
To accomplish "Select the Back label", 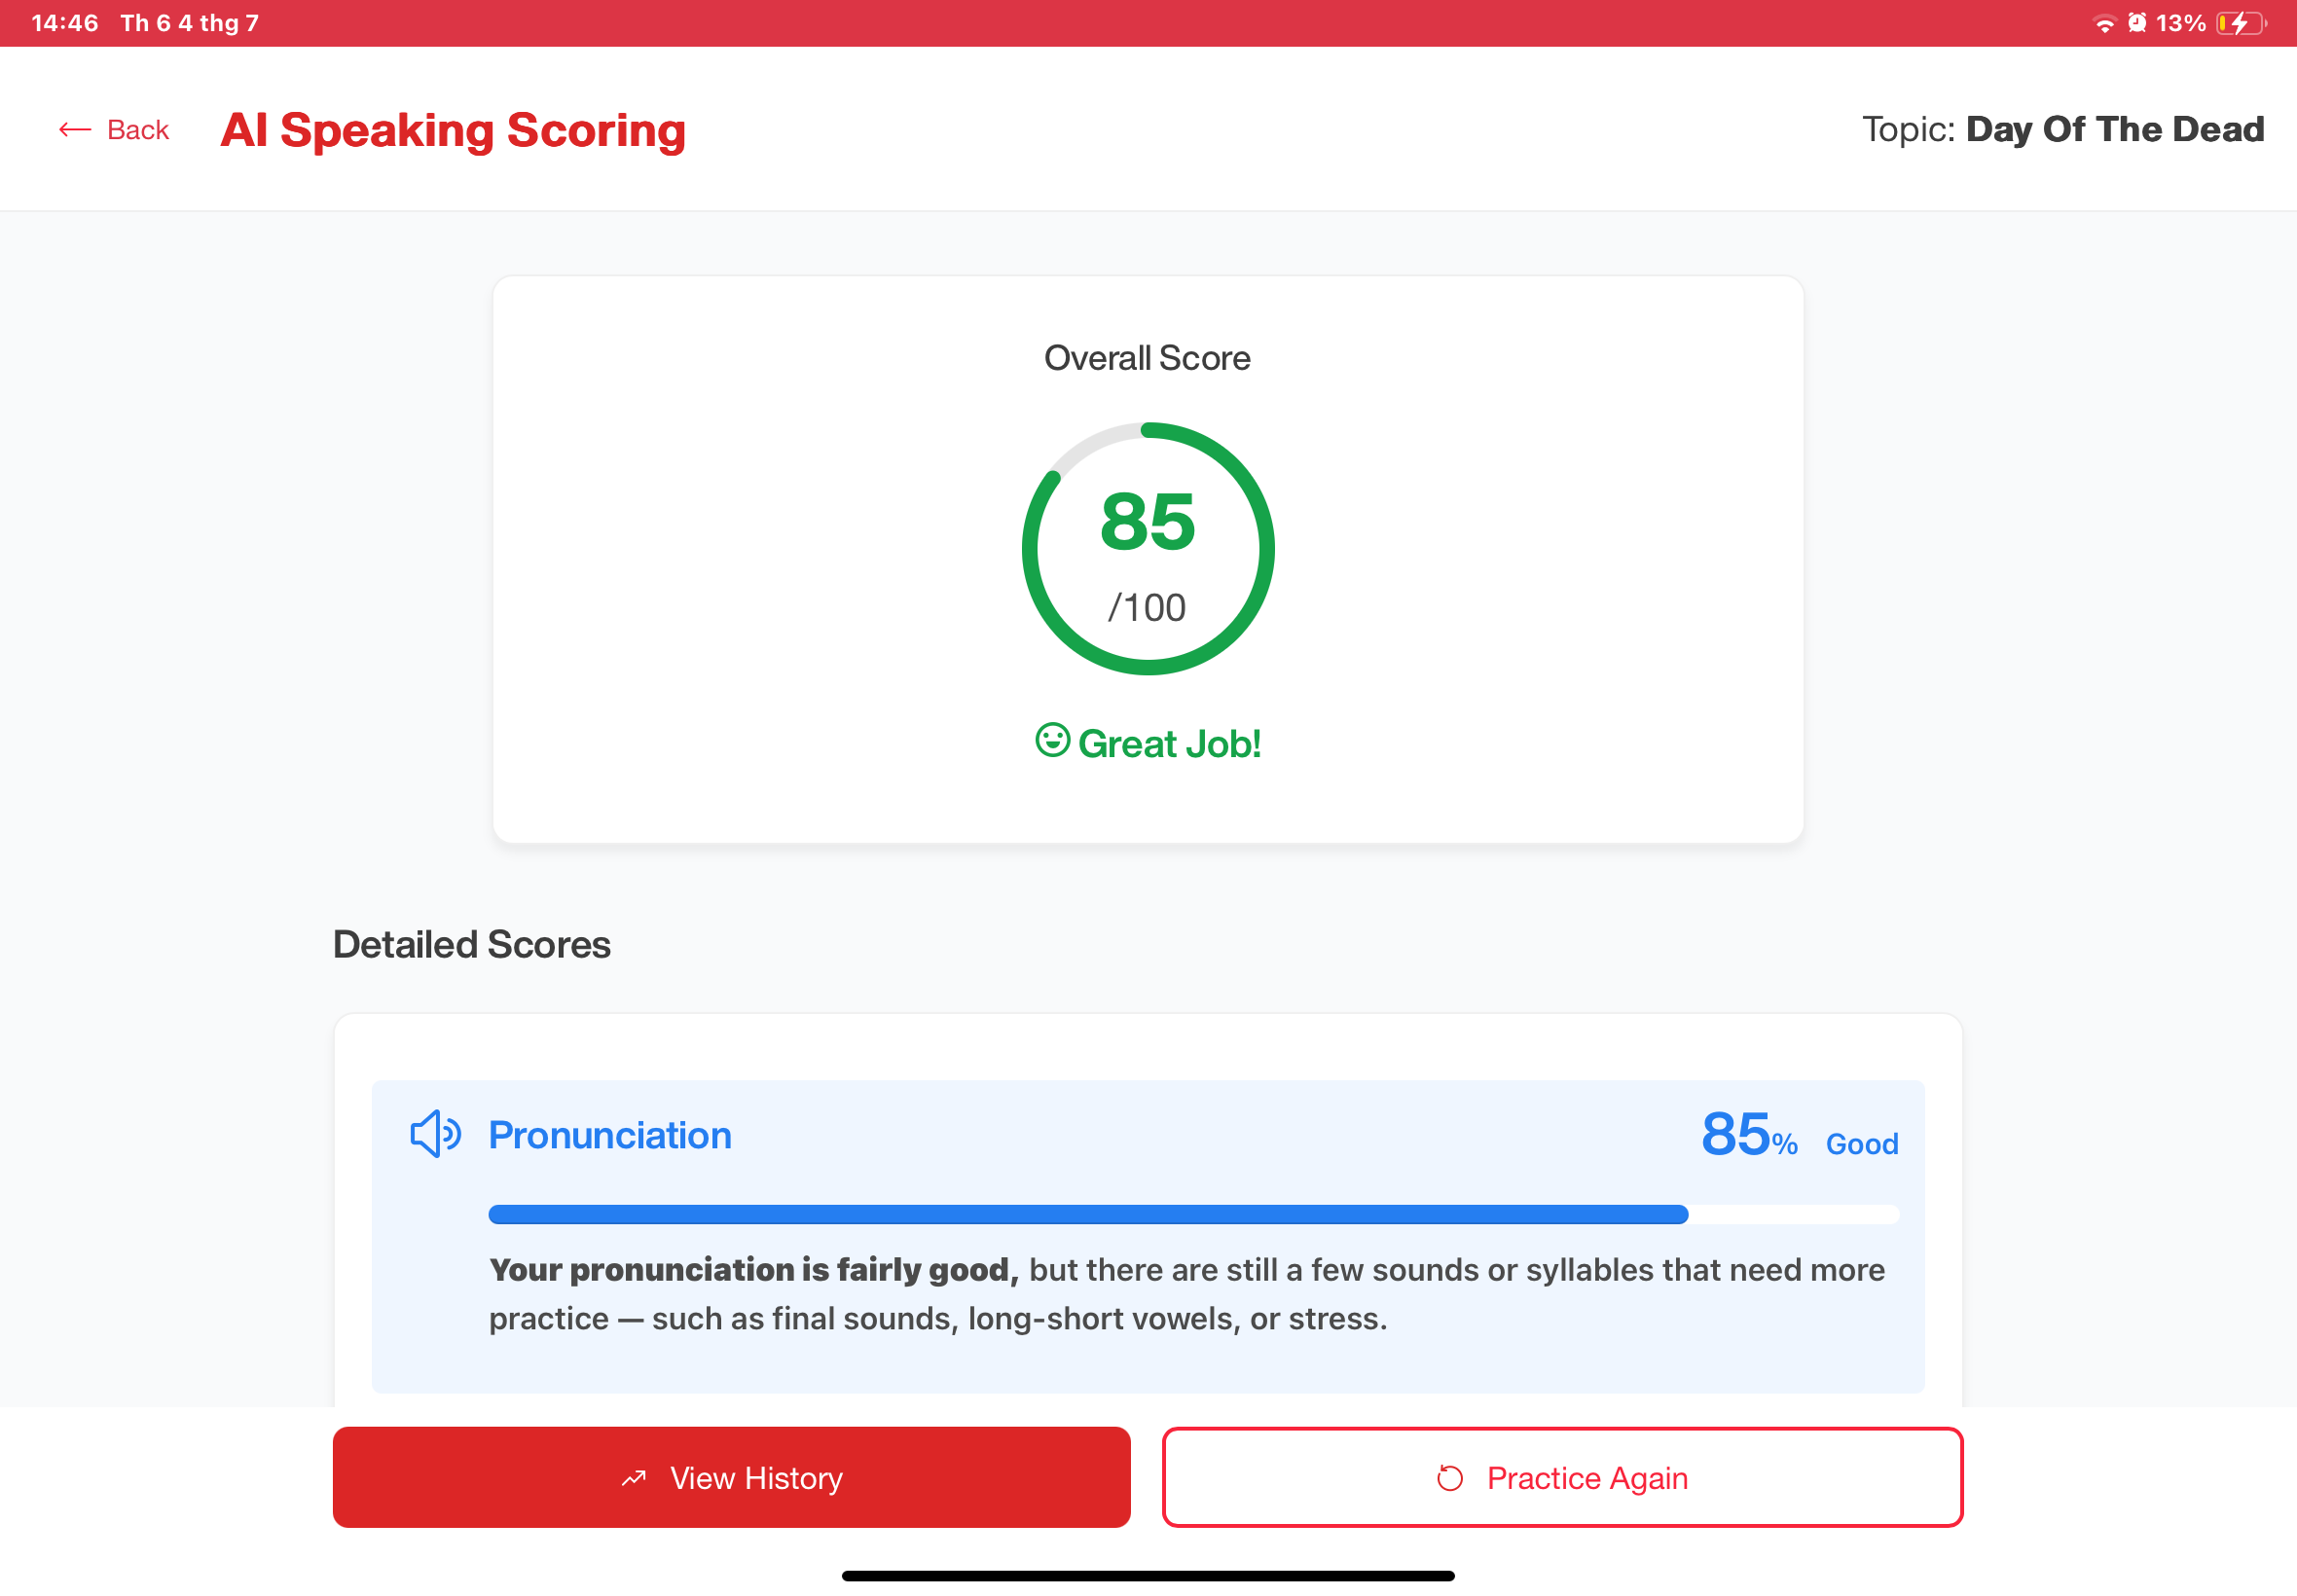I will click(x=138, y=129).
